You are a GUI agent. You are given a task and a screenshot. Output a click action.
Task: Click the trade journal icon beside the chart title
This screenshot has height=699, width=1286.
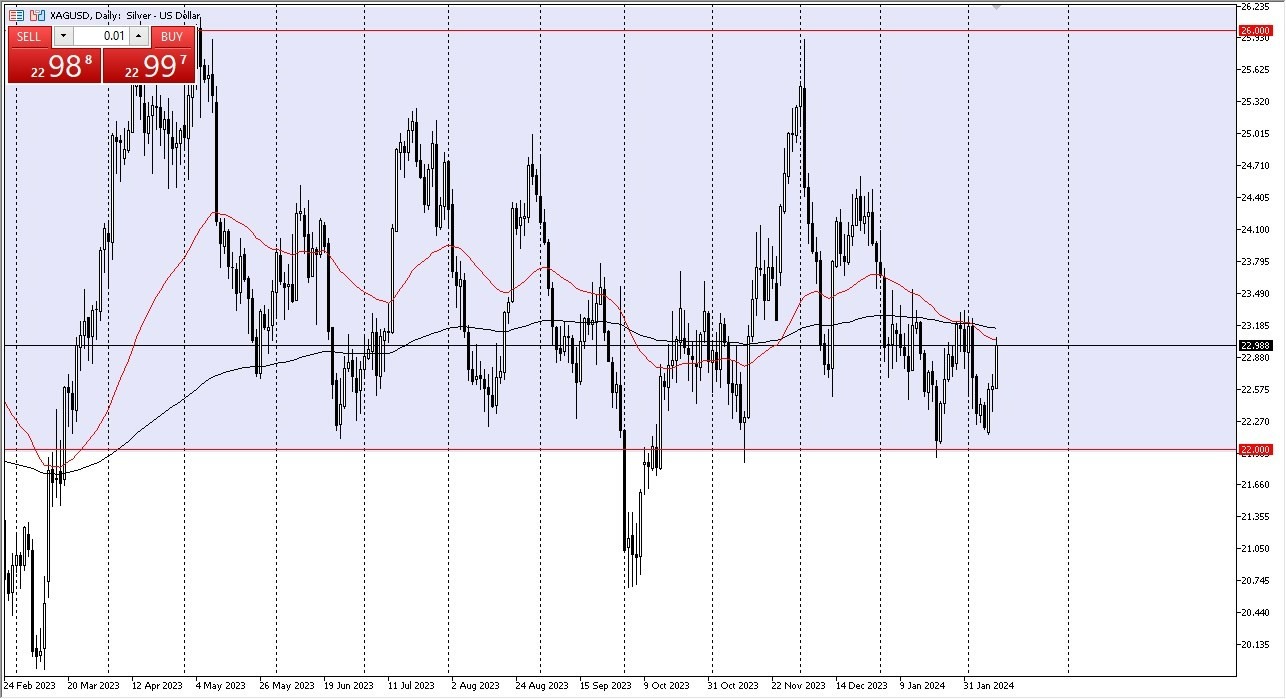point(16,15)
